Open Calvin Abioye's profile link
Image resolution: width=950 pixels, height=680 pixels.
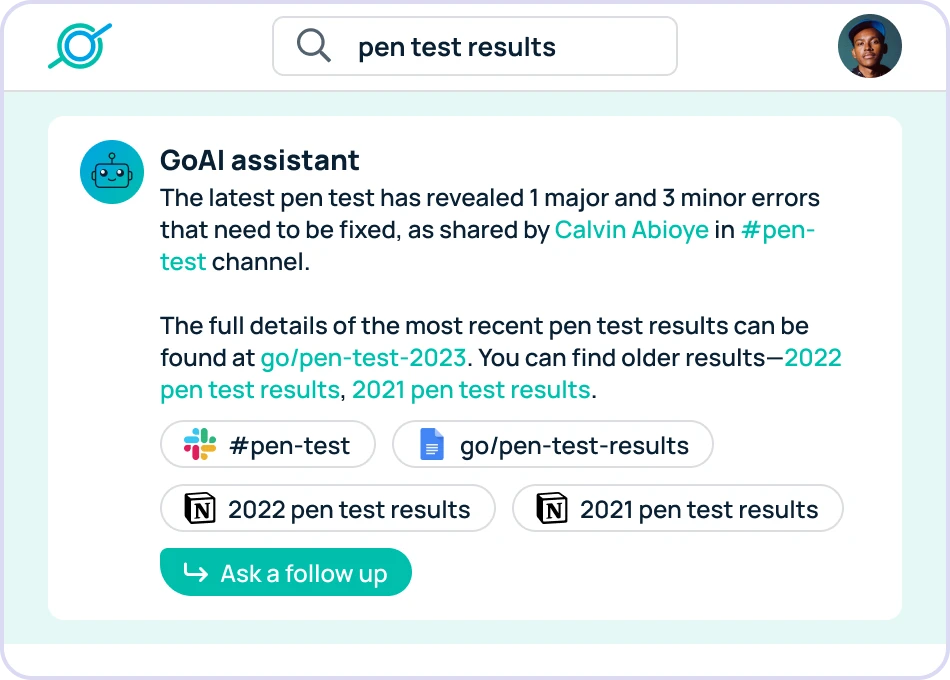pos(632,229)
